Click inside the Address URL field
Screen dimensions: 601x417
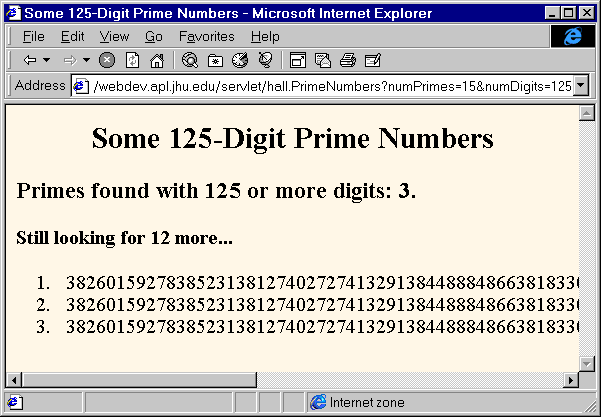330,86
